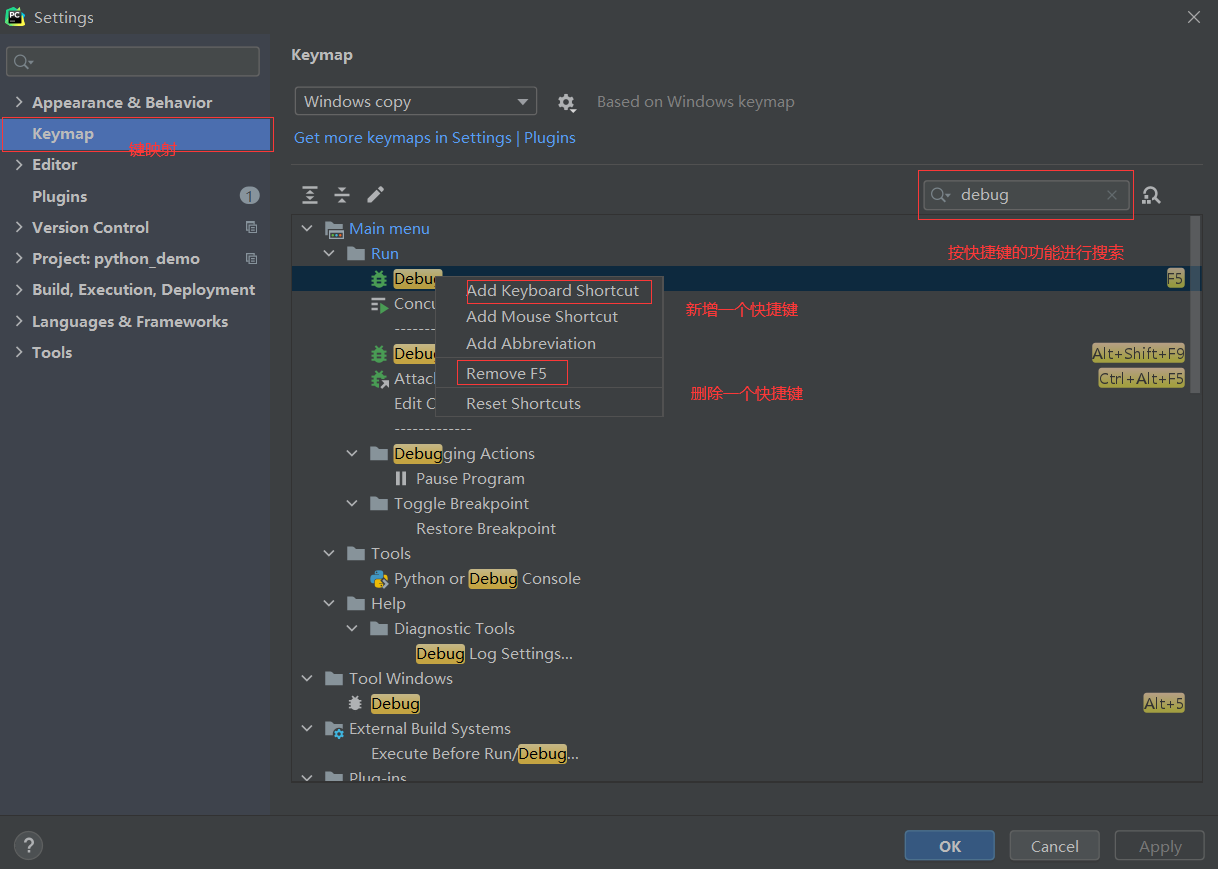Click the gear icon beside keymap dropdown
The height and width of the screenshot is (869, 1218).
[x=566, y=102]
